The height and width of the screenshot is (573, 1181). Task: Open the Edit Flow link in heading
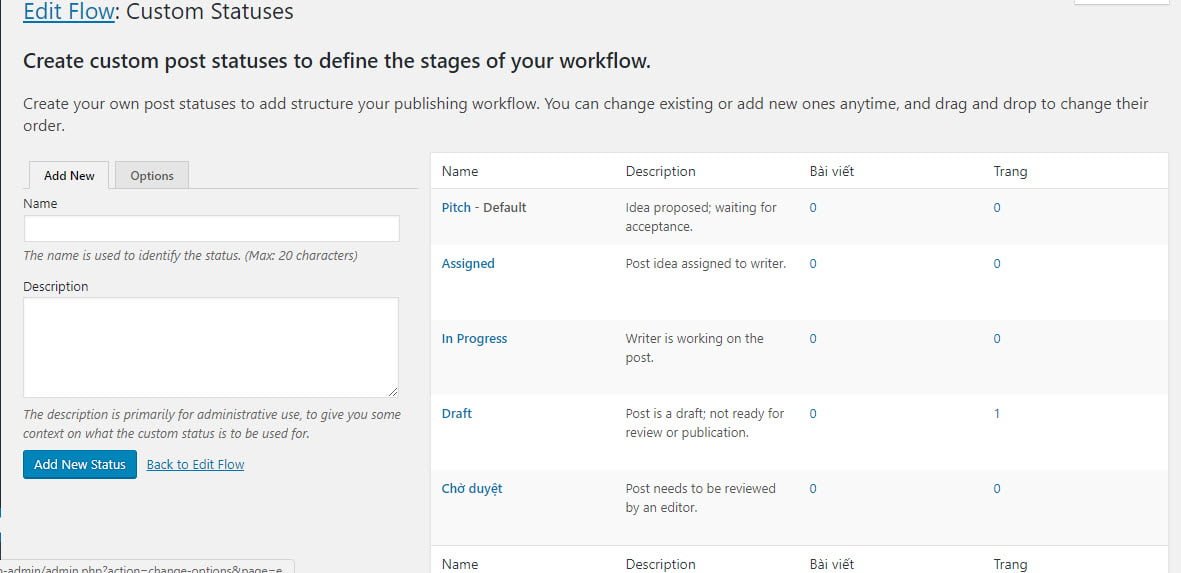point(68,12)
